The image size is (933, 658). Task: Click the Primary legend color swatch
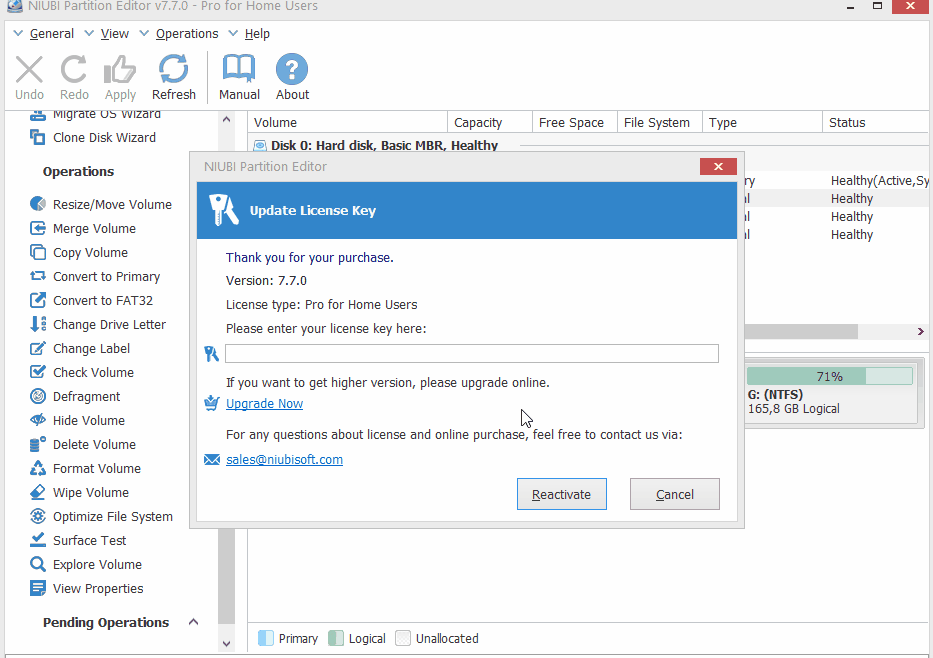click(x=266, y=638)
